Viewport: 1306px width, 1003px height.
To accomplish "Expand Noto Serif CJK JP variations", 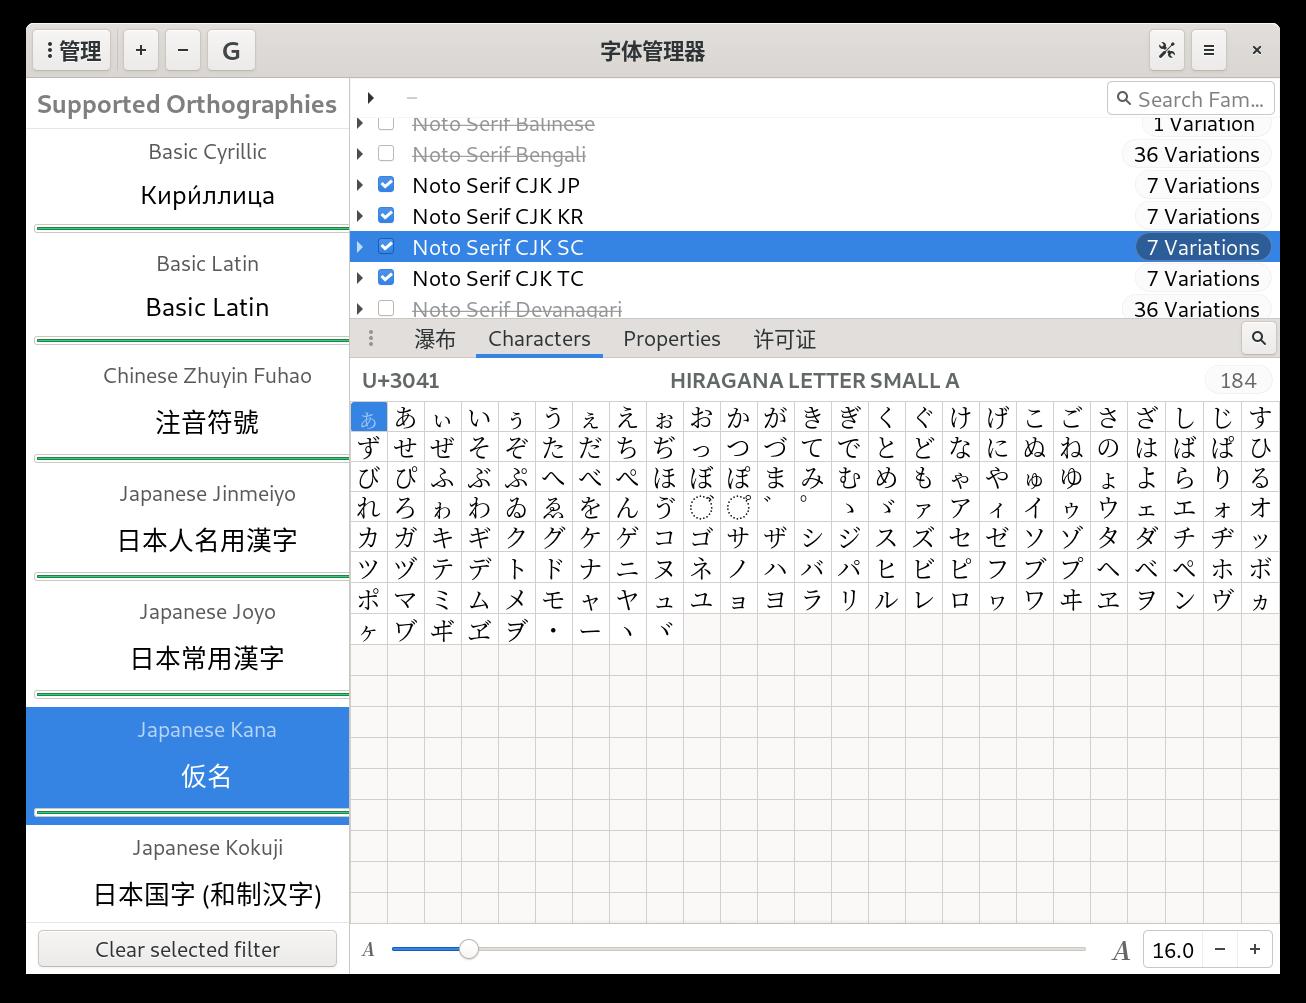I will pos(360,185).
